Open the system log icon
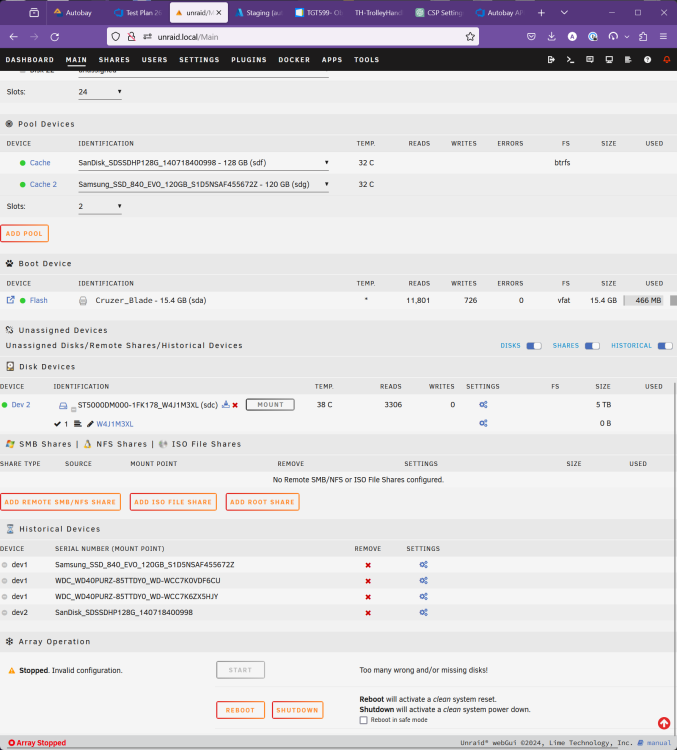This screenshot has height=750, width=677. point(628,60)
